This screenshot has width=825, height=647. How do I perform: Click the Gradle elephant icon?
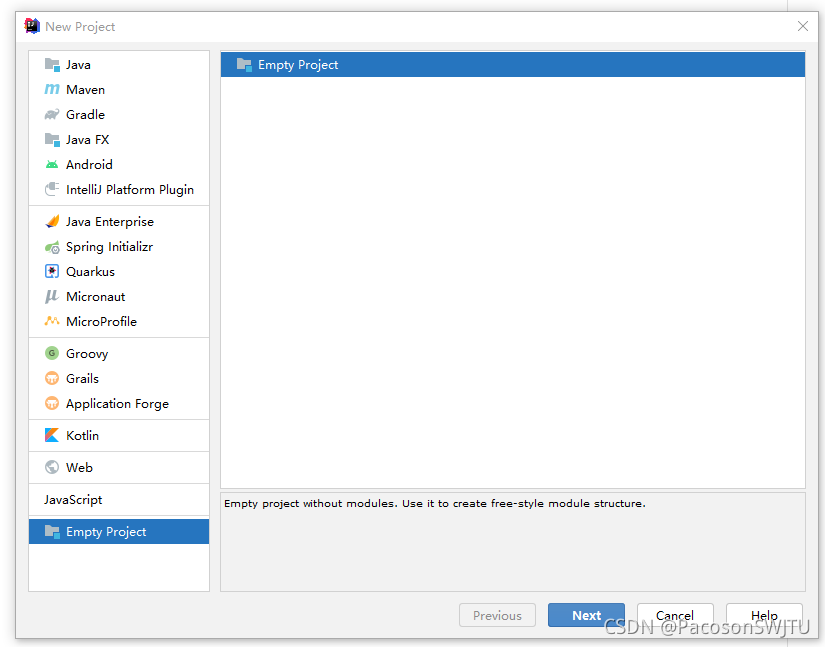[x=52, y=114]
